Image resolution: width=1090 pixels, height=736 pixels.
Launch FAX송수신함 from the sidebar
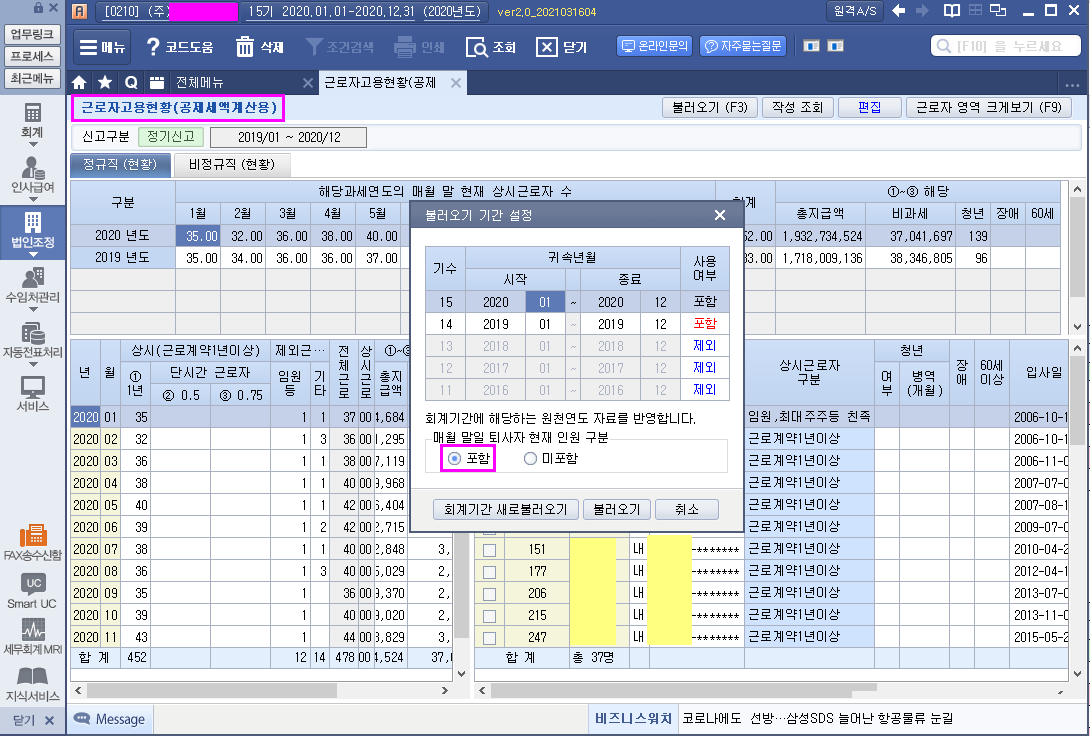pyautogui.click(x=32, y=540)
